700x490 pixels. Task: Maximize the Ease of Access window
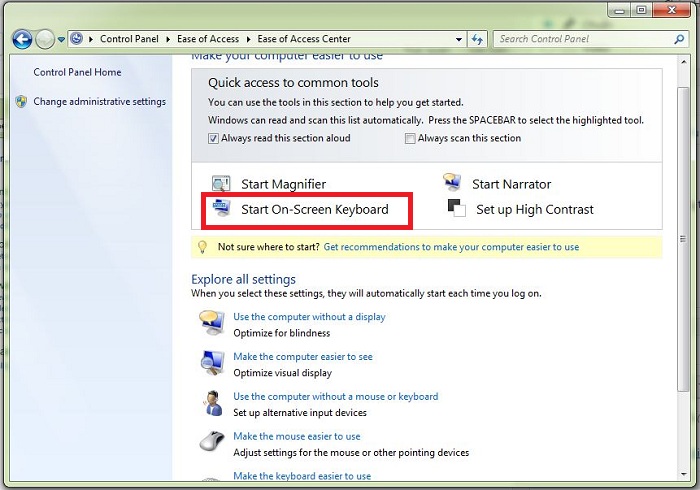[x=642, y=10]
